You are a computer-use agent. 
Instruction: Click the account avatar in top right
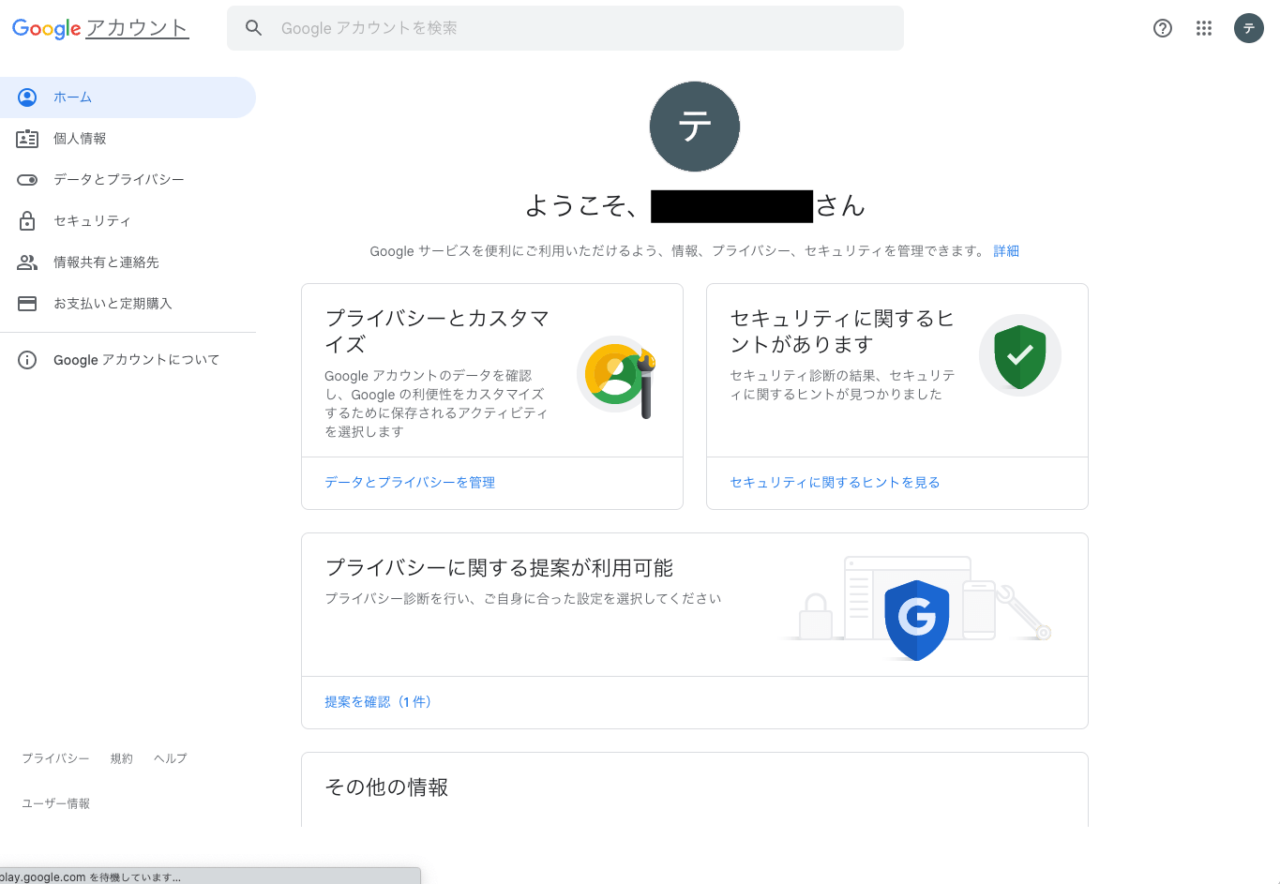tap(1248, 28)
